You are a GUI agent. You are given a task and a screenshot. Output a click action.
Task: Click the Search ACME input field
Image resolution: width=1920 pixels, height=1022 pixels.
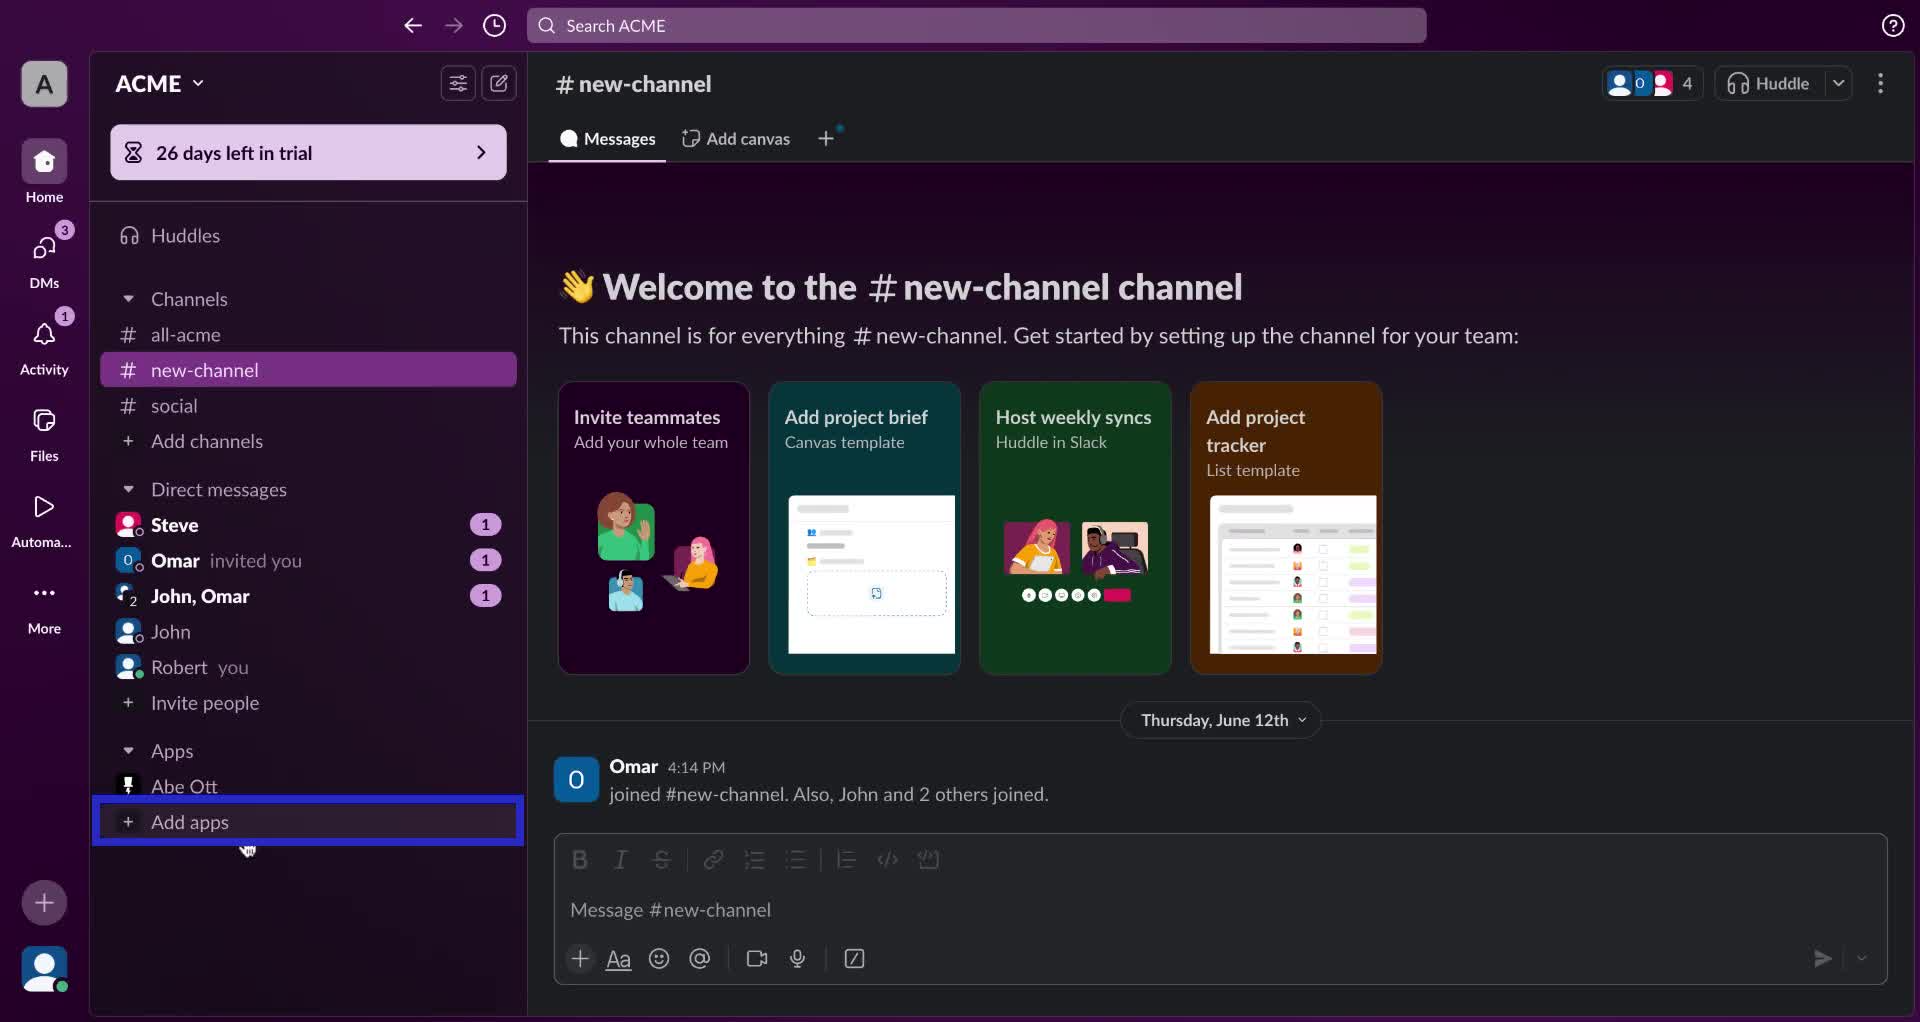coord(976,26)
